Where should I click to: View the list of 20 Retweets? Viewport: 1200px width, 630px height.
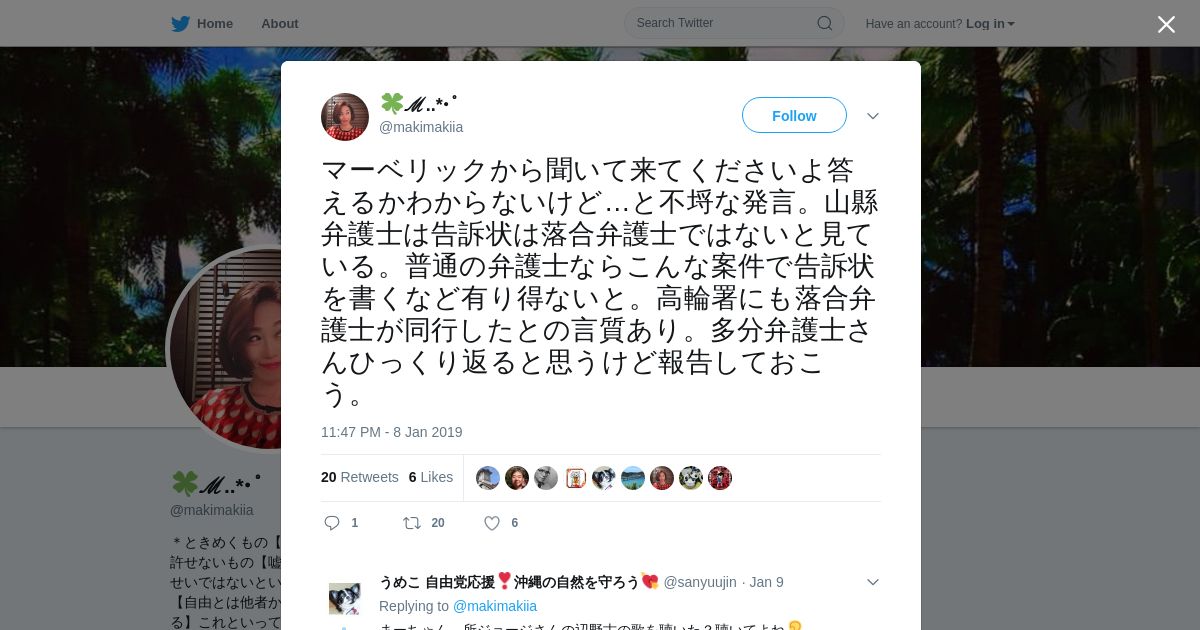360,477
